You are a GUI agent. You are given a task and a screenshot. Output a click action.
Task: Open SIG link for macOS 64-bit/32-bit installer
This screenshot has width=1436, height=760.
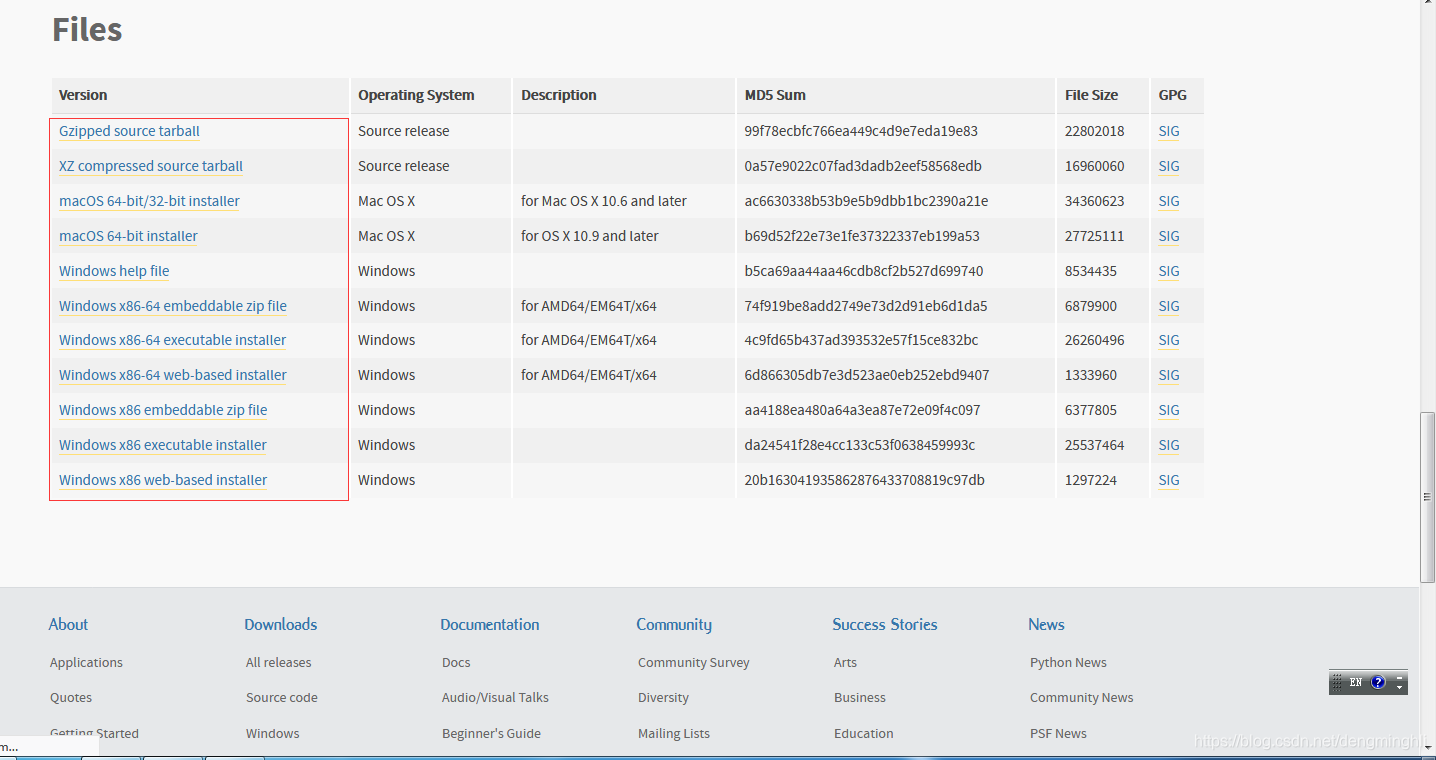pyautogui.click(x=1169, y=201)
